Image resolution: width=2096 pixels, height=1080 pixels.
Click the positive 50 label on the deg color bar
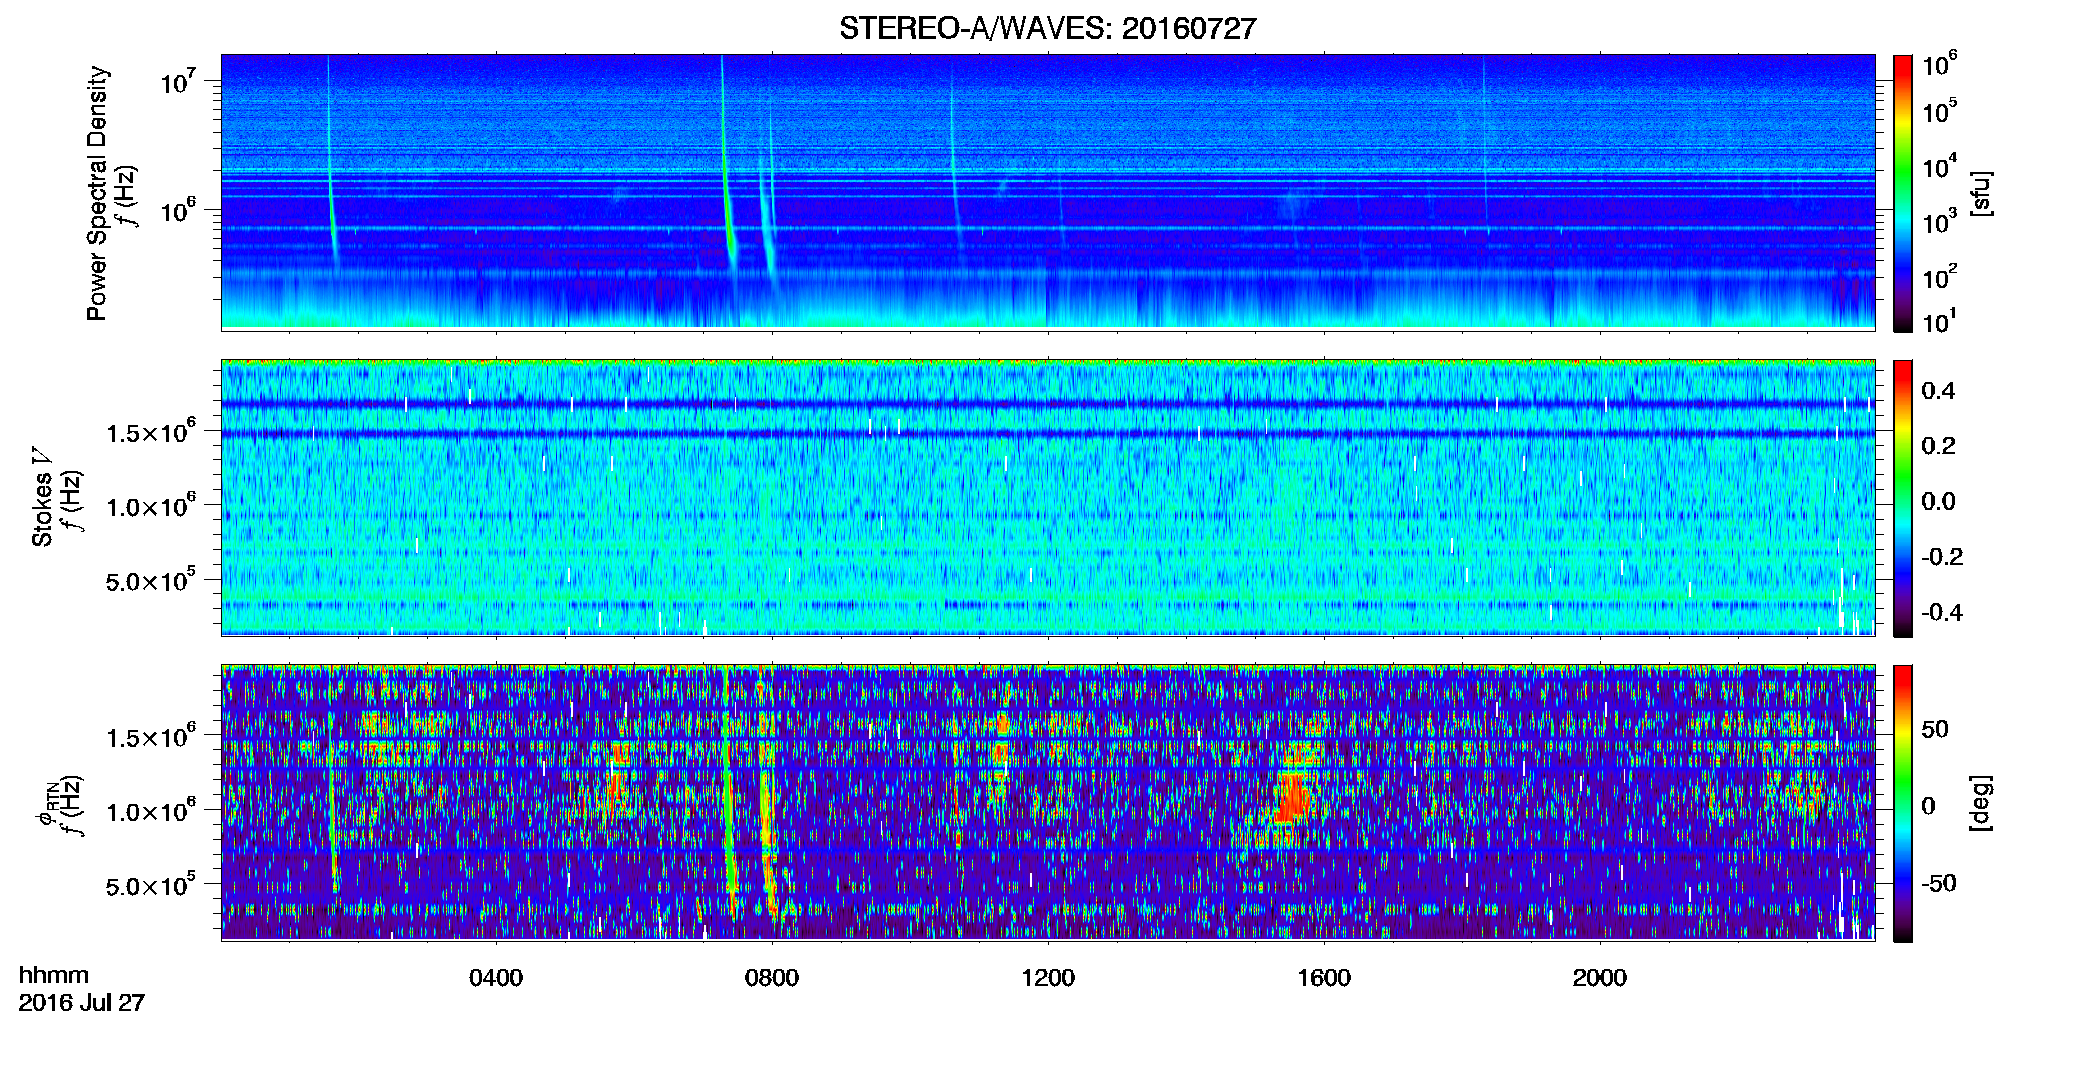click(1935, 729)
